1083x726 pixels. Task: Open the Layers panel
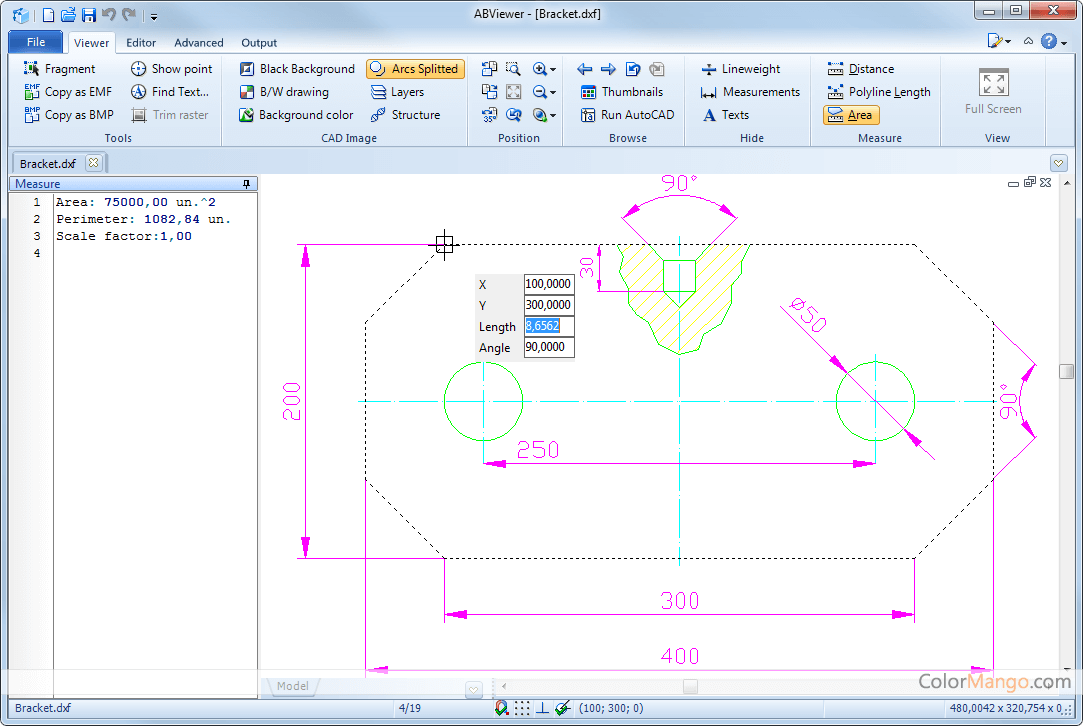pyautogui.click(x=397, y=92)
